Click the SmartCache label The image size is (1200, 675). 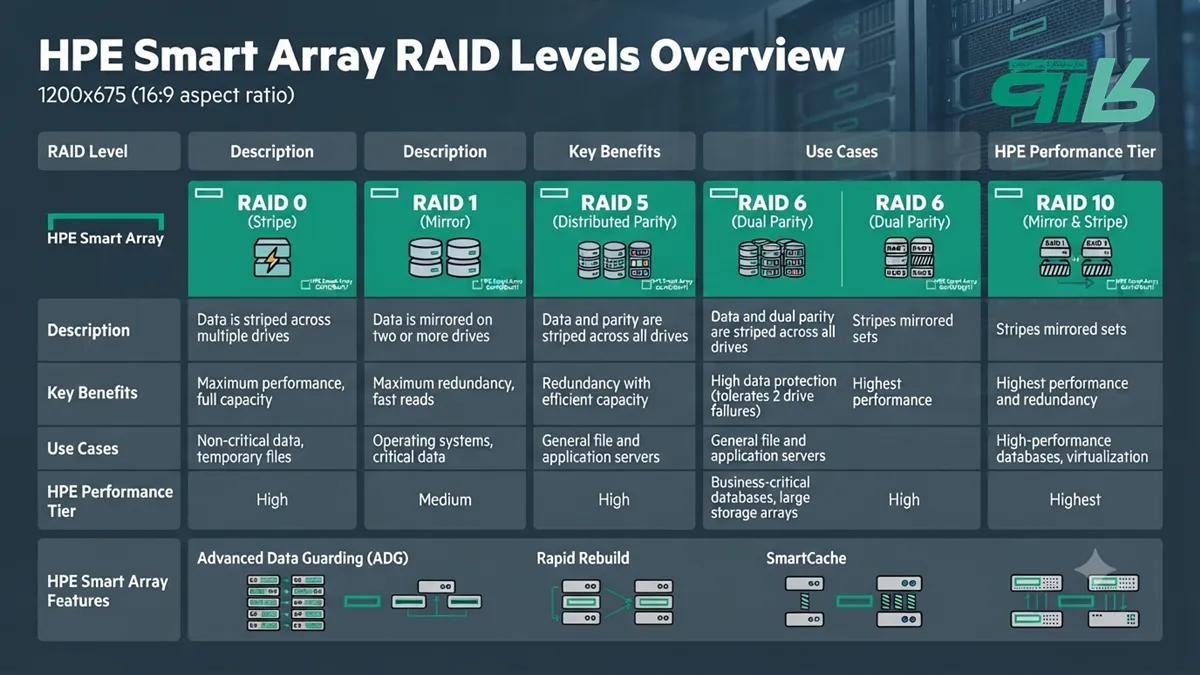[806, 558]
